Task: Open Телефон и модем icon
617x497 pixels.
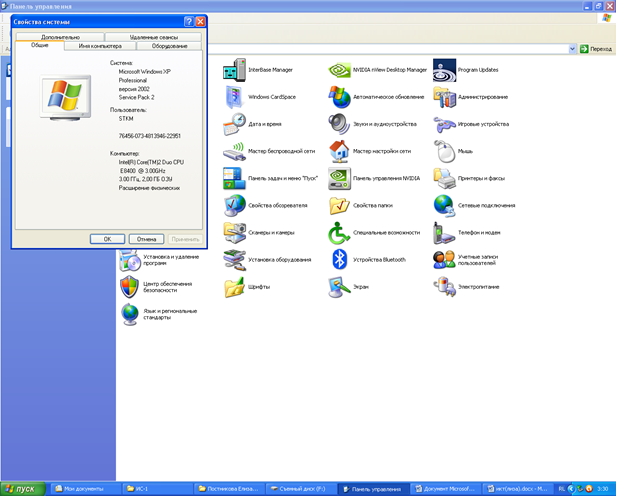Action: [445, 233]
